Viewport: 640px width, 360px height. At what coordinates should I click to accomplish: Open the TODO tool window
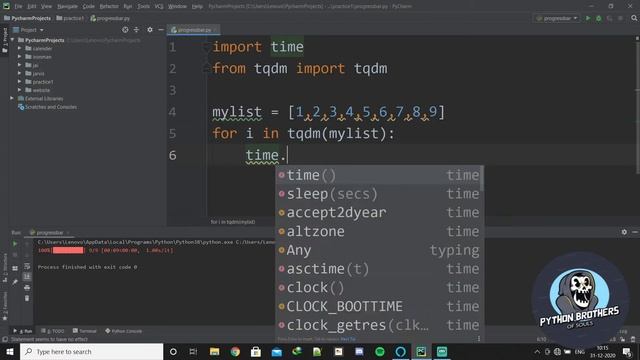click(53, 331)
